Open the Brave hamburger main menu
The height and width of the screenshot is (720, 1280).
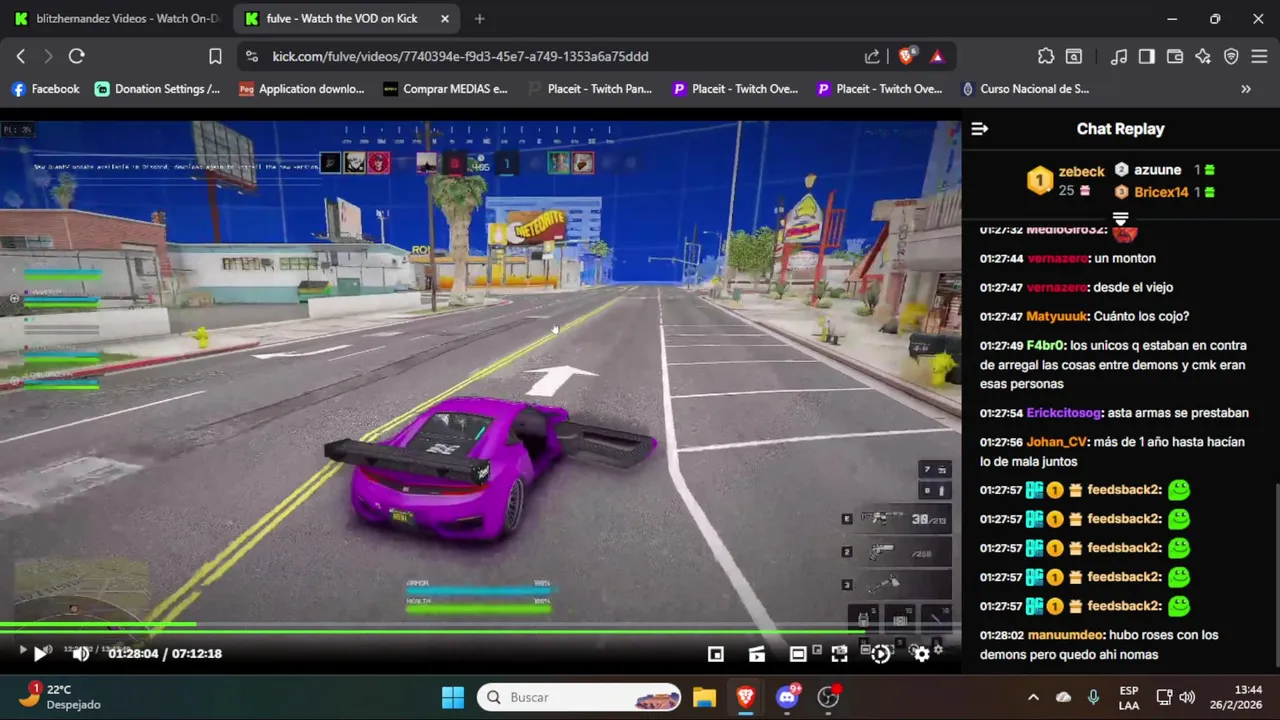(1259, 56)
